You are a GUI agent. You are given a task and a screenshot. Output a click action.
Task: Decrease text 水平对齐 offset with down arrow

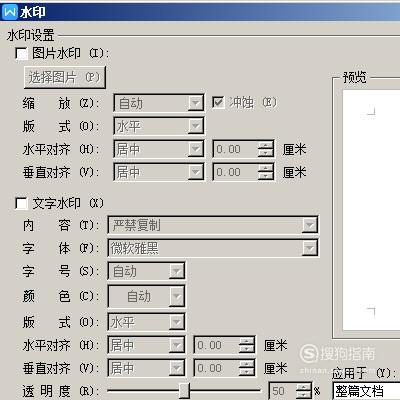coord(247,349)
